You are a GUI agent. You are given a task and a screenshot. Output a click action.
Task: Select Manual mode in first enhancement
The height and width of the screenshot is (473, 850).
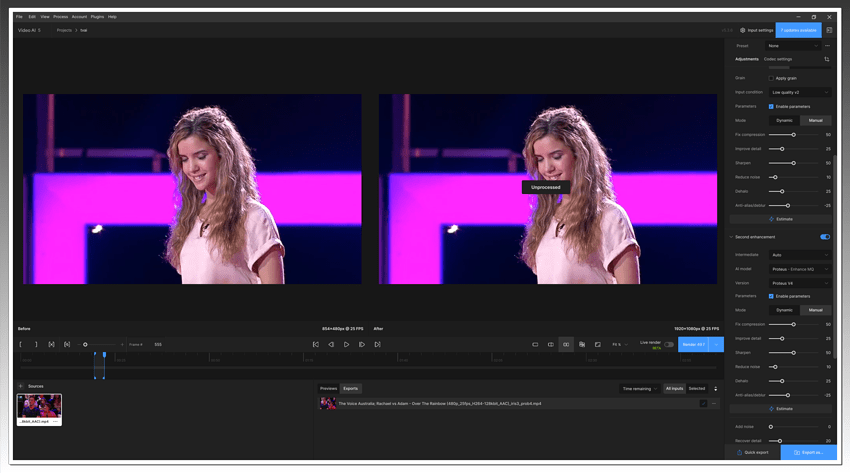(x=815, y=120)
